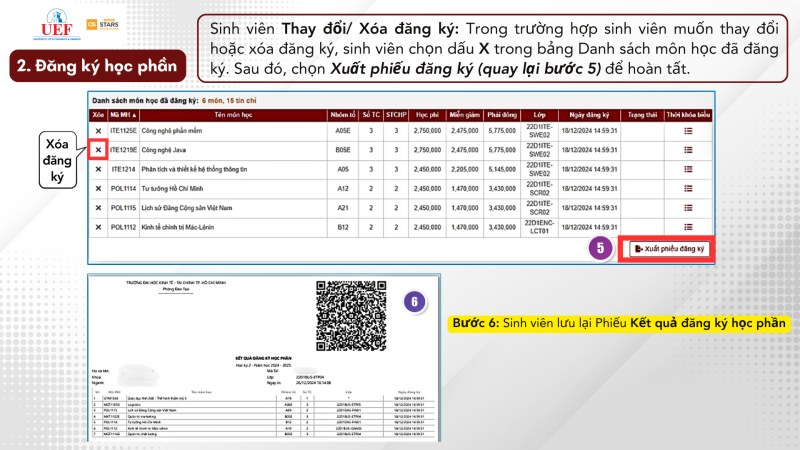View timetable for course ITE1214

pos(688,170)
